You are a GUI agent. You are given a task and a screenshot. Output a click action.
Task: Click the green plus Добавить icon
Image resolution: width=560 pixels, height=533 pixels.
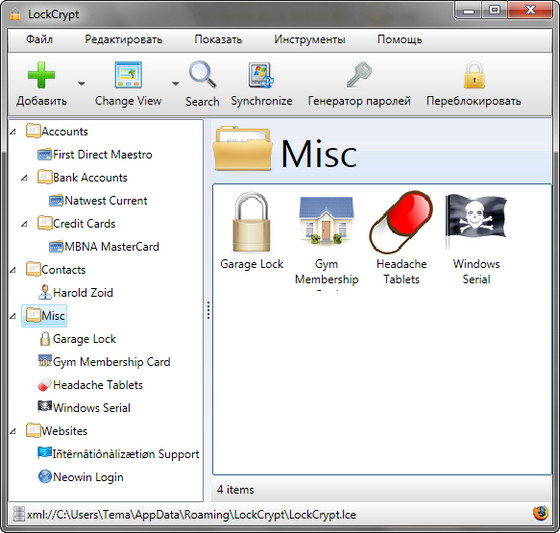[41, 75]
